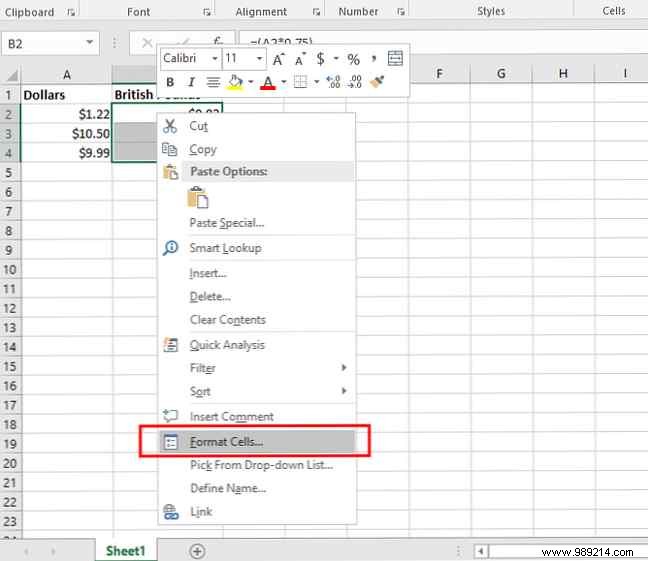Choose Define Name... menu entry
Image resolution: width=648 pixels, height=561 pixels.
[x=257, y=488]
